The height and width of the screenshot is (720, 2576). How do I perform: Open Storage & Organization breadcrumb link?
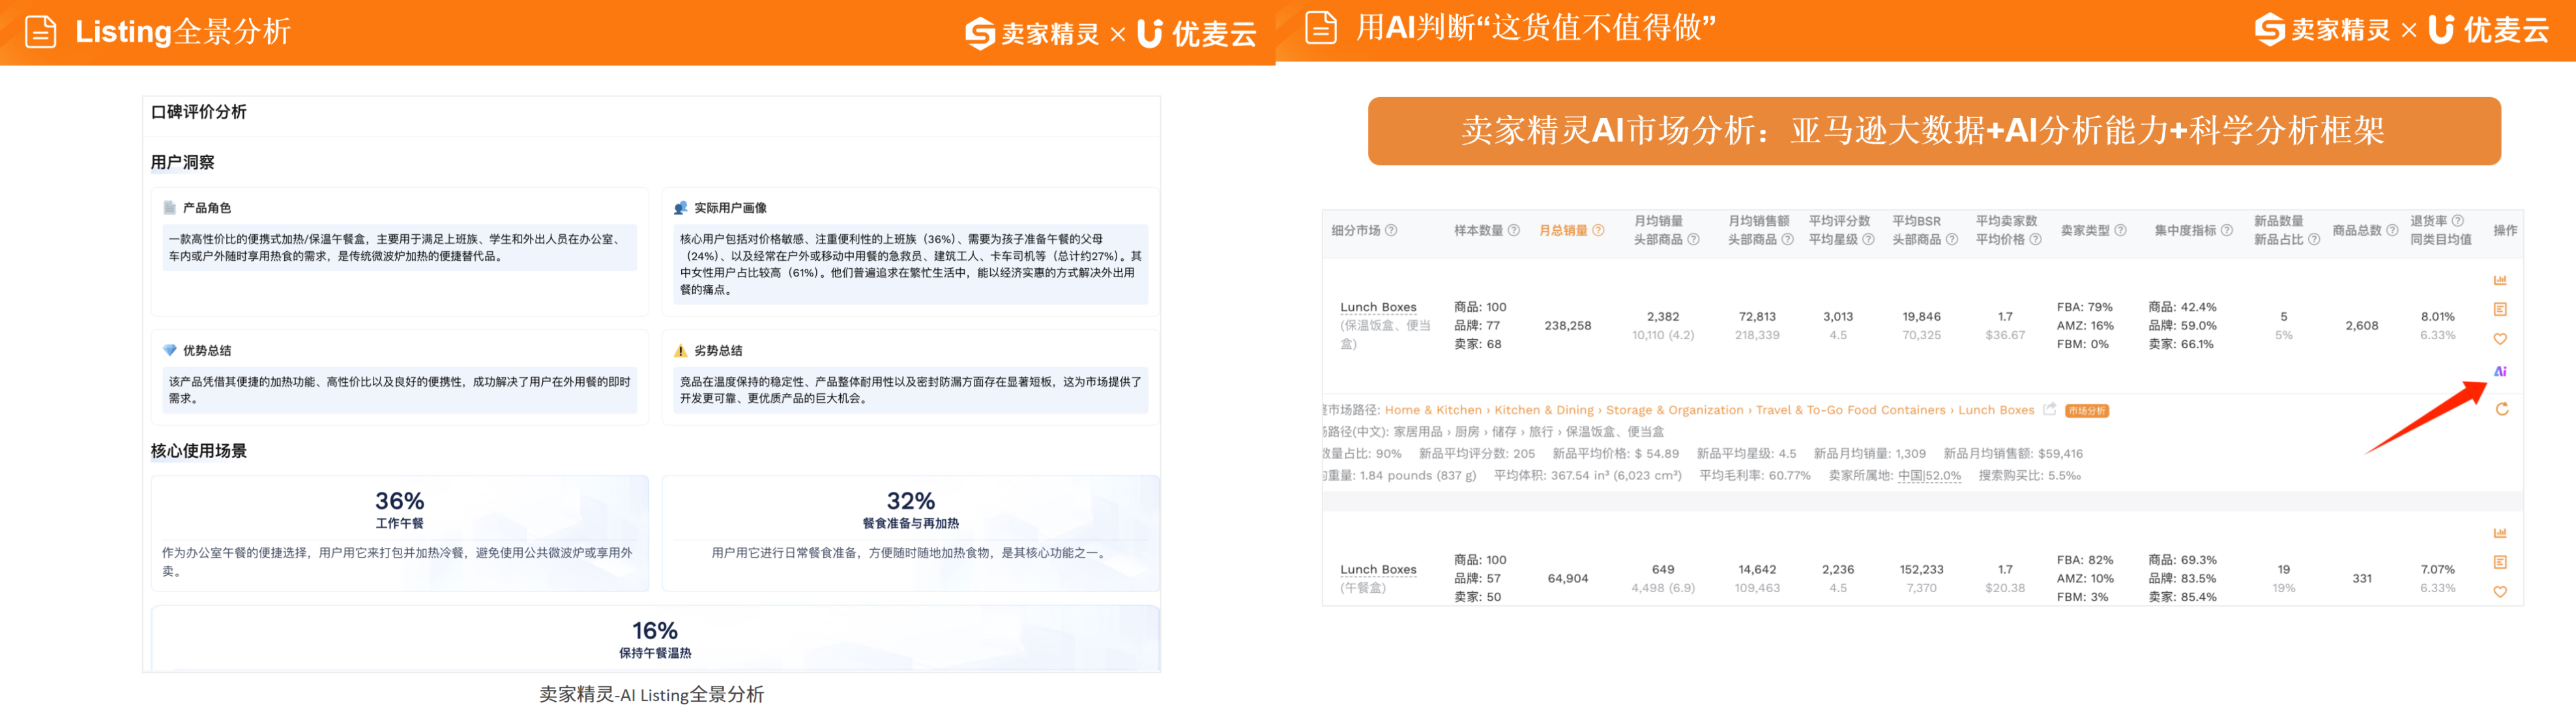pyautogui.click(x=1674, y=410)
